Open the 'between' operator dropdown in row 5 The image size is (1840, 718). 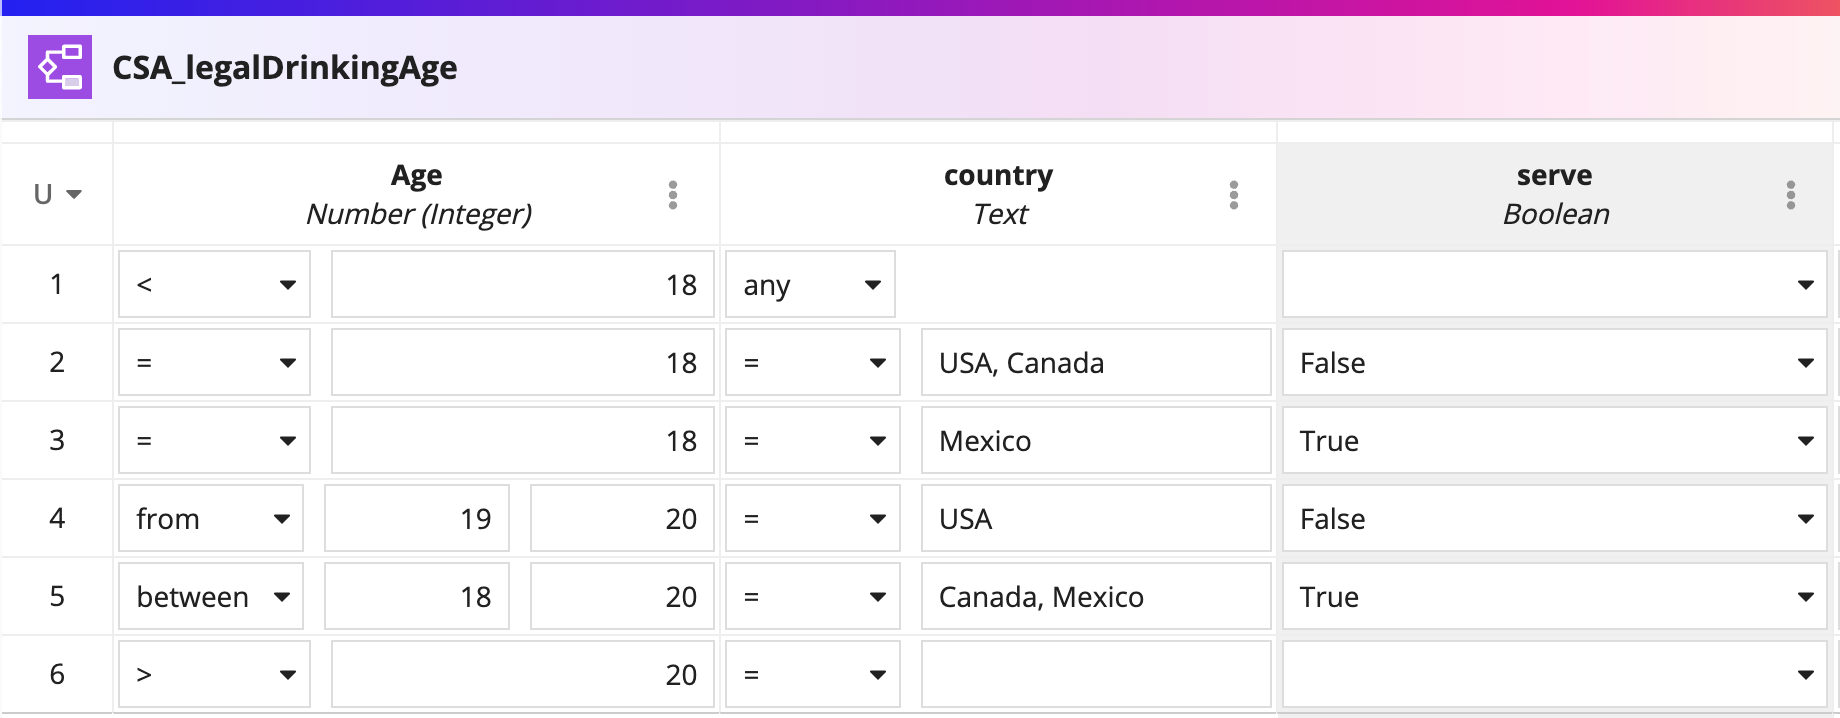(211, 597)
